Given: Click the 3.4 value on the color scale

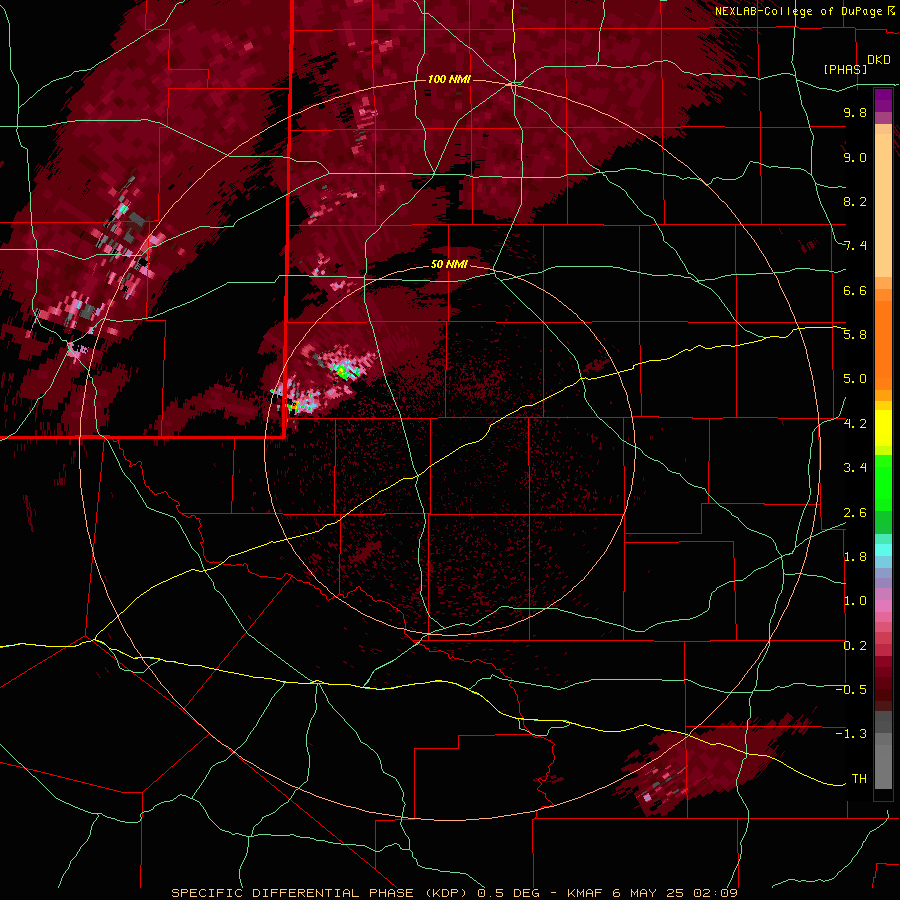Looking at the screenshot, I should tap(855, 468).
